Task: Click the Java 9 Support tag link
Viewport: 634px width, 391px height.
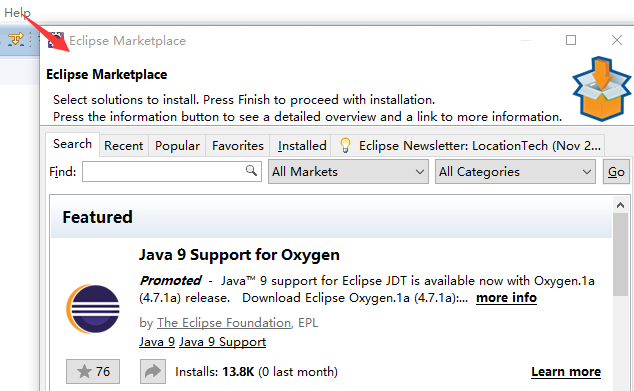Action: point(222,342)
